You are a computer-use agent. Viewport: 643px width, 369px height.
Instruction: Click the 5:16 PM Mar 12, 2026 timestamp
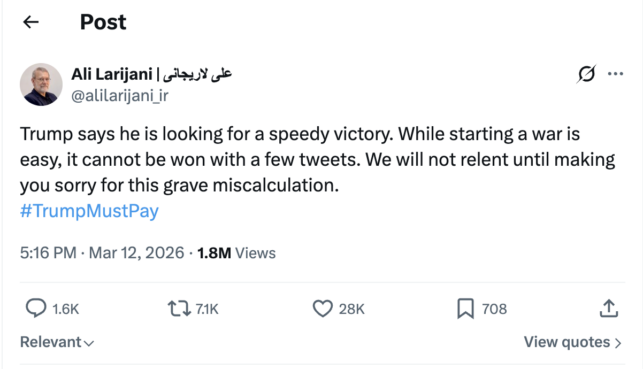tap(102, 253)
